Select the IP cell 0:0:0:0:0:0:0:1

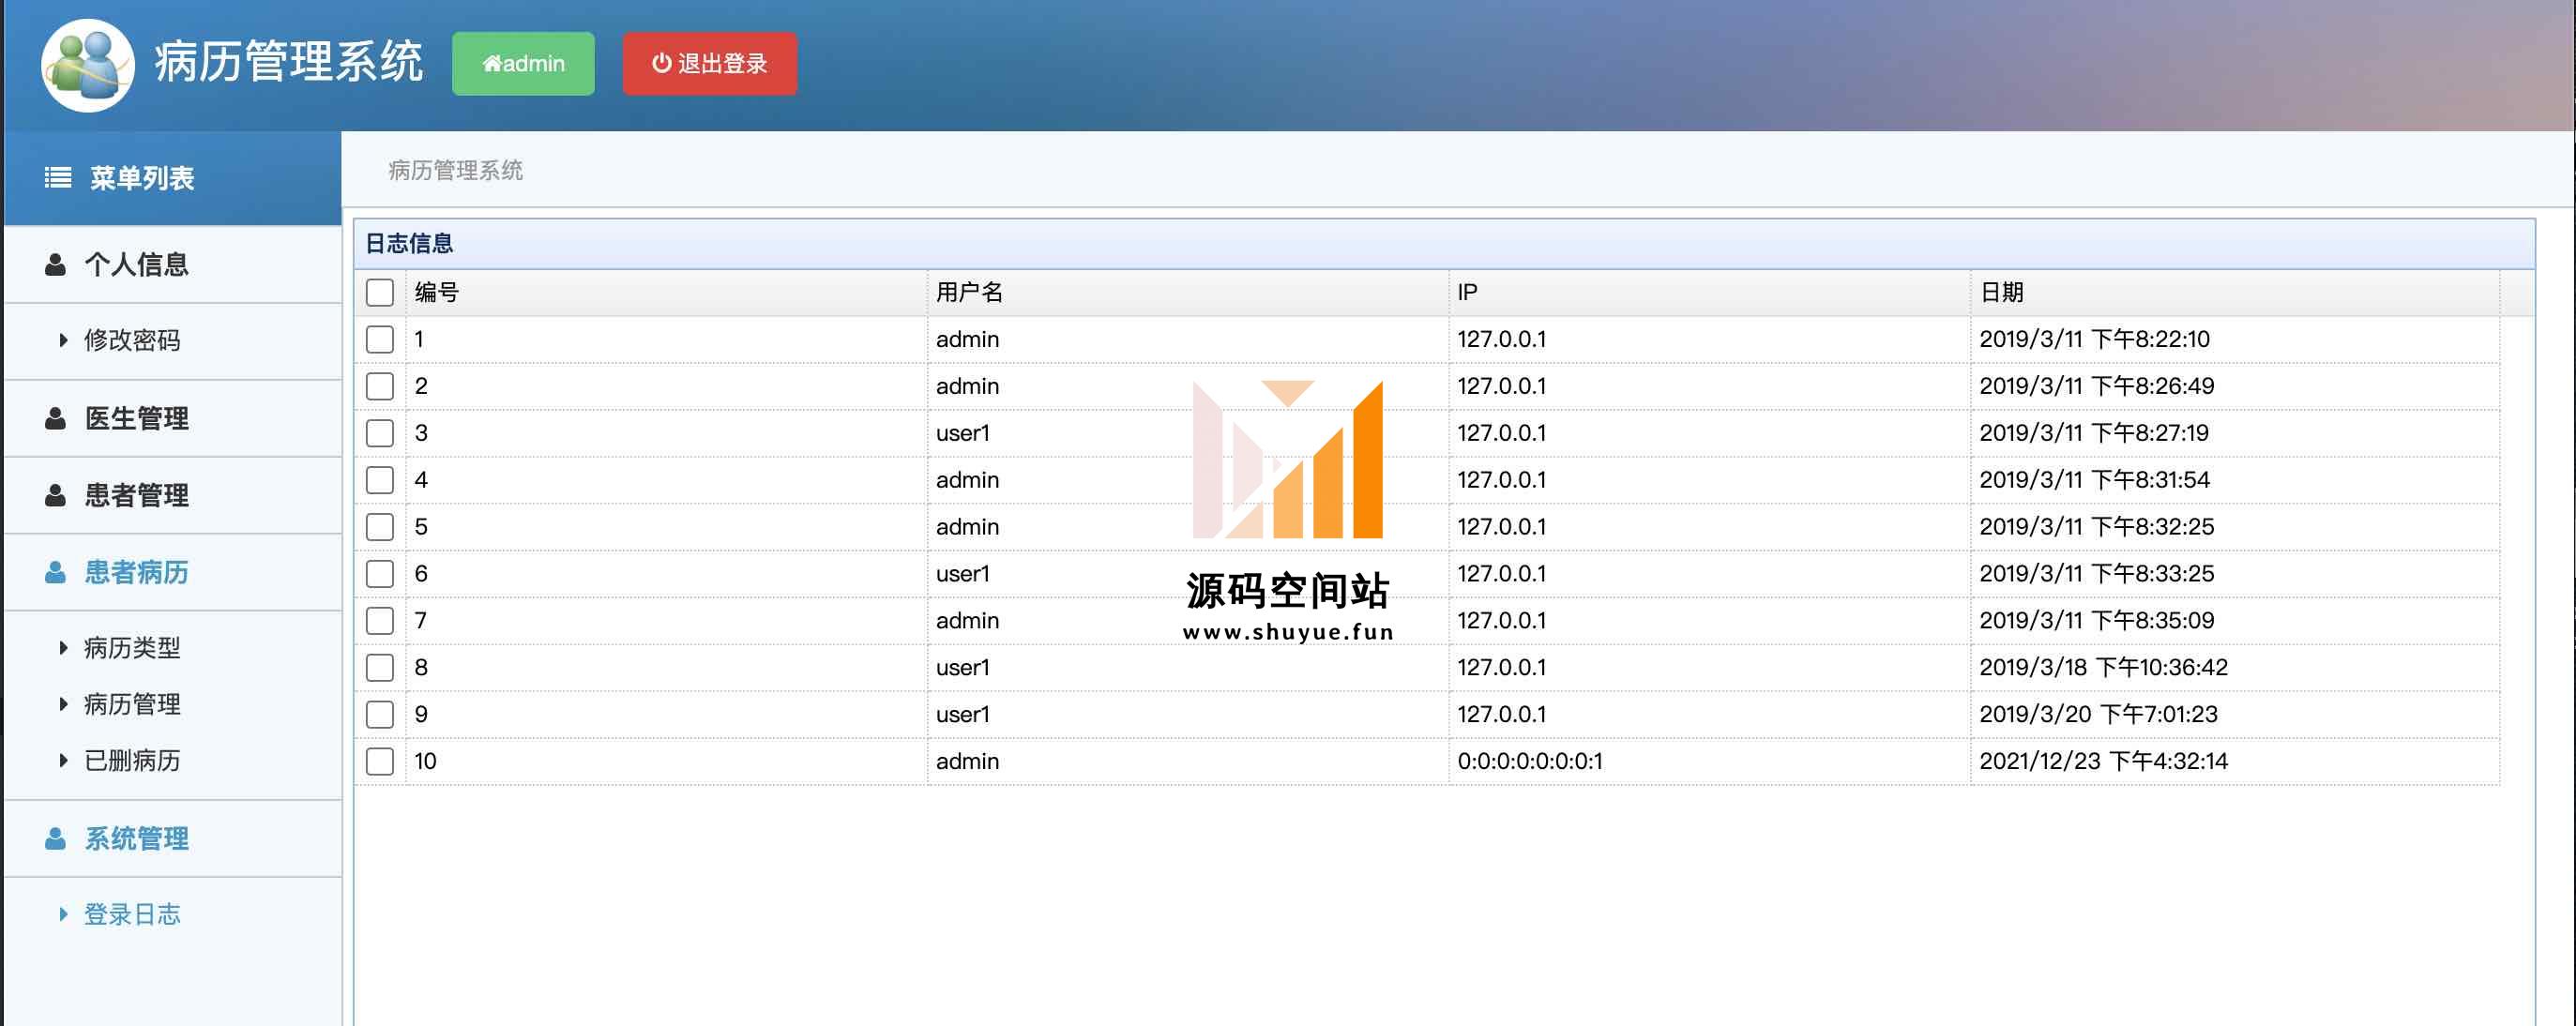pos(1530,762)
